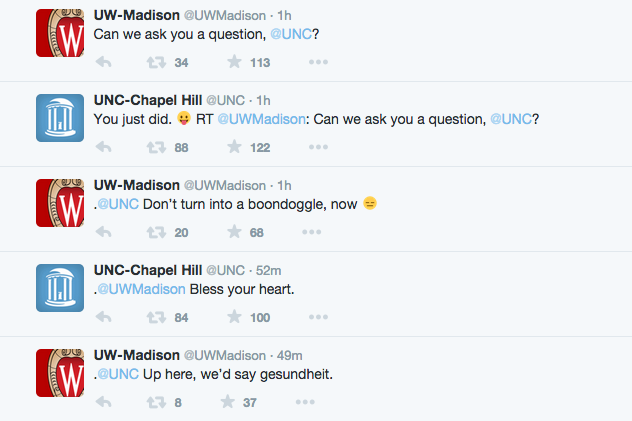This screenshot has height=421, width=632.
Task: Reply to the first UW-Madison tweet
Action: pyautogui.click(x=103, y=62)
